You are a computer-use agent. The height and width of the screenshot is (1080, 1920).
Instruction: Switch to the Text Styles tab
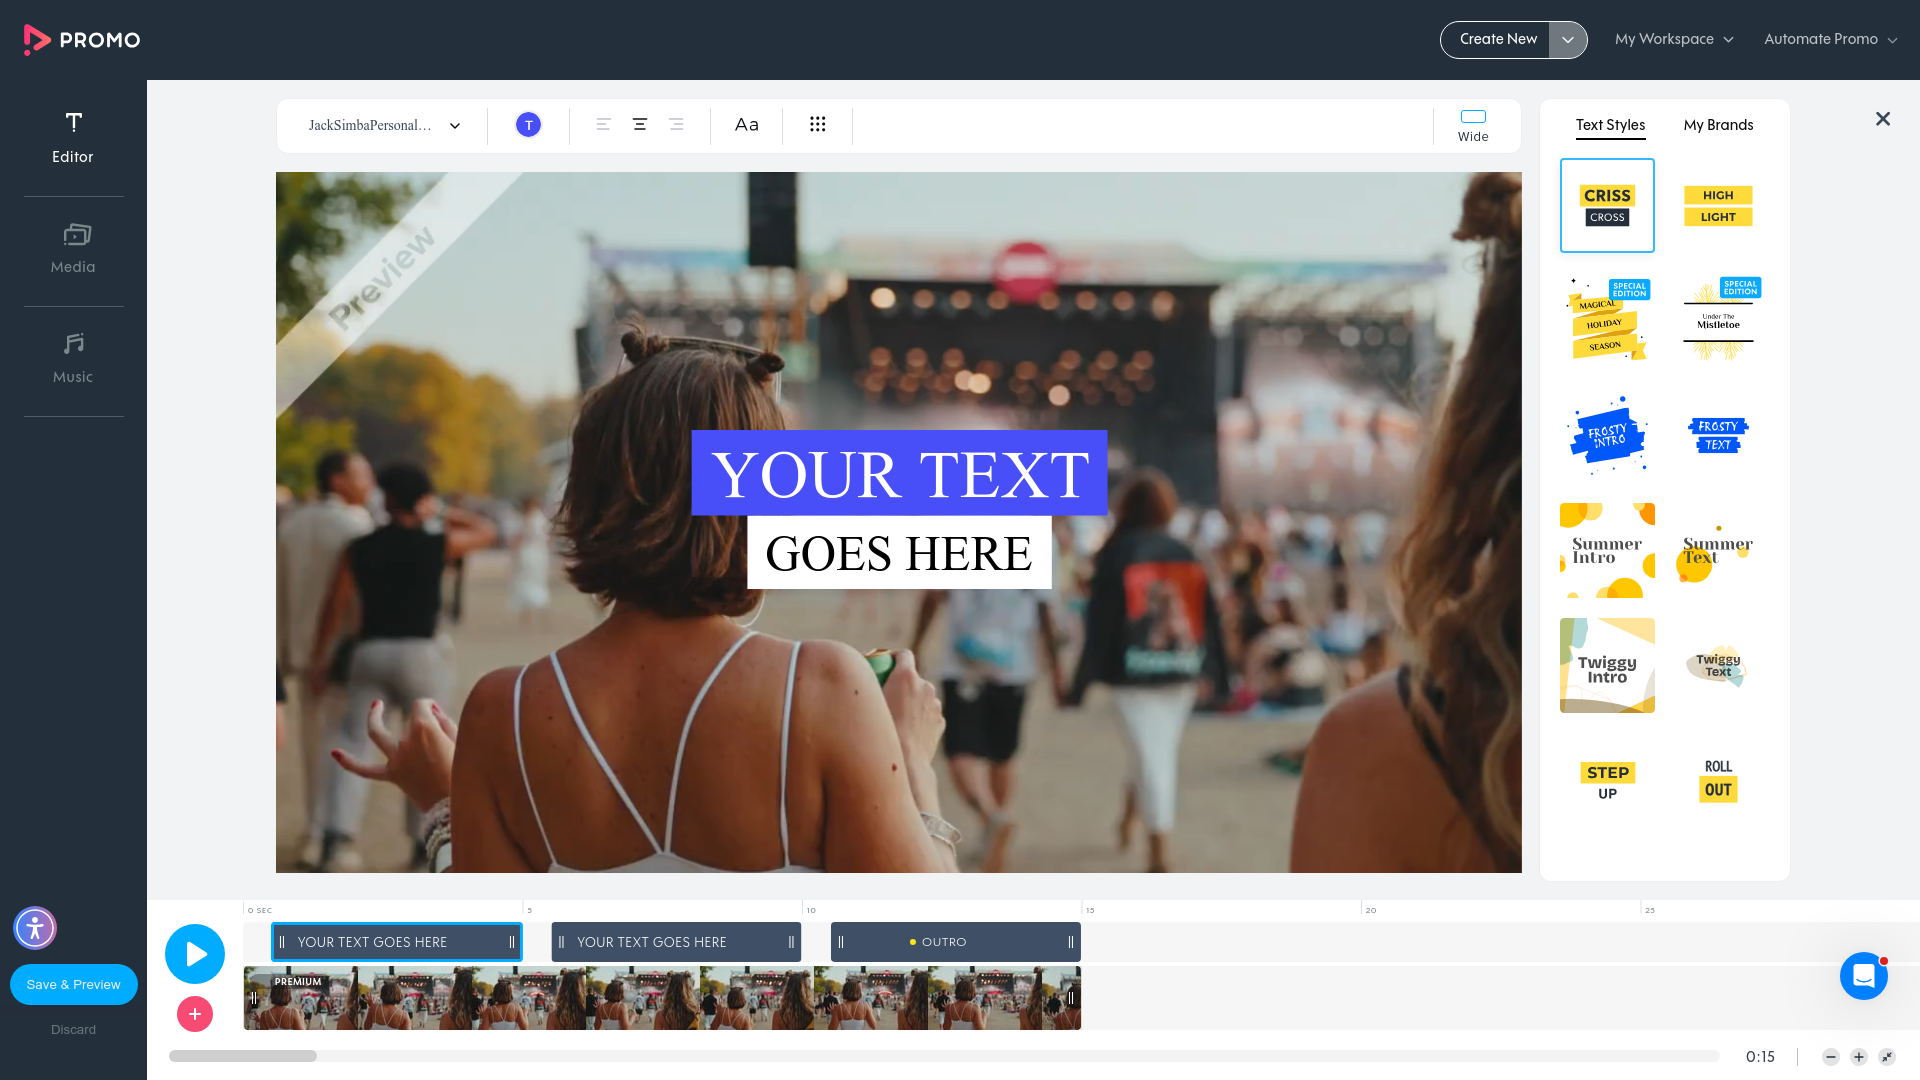[x=1610, y=125]
